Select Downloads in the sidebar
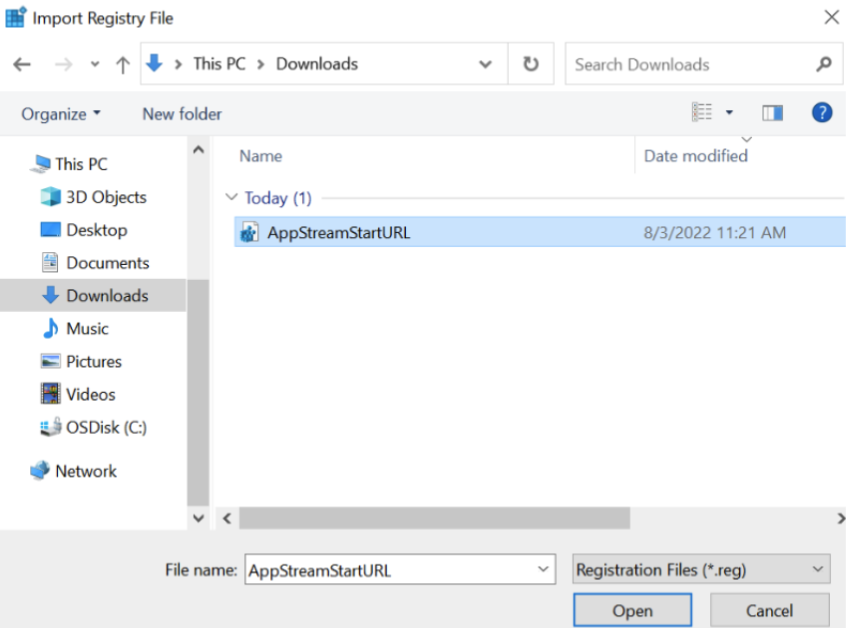This screenshot has height=628, width=846. point(93,295)
